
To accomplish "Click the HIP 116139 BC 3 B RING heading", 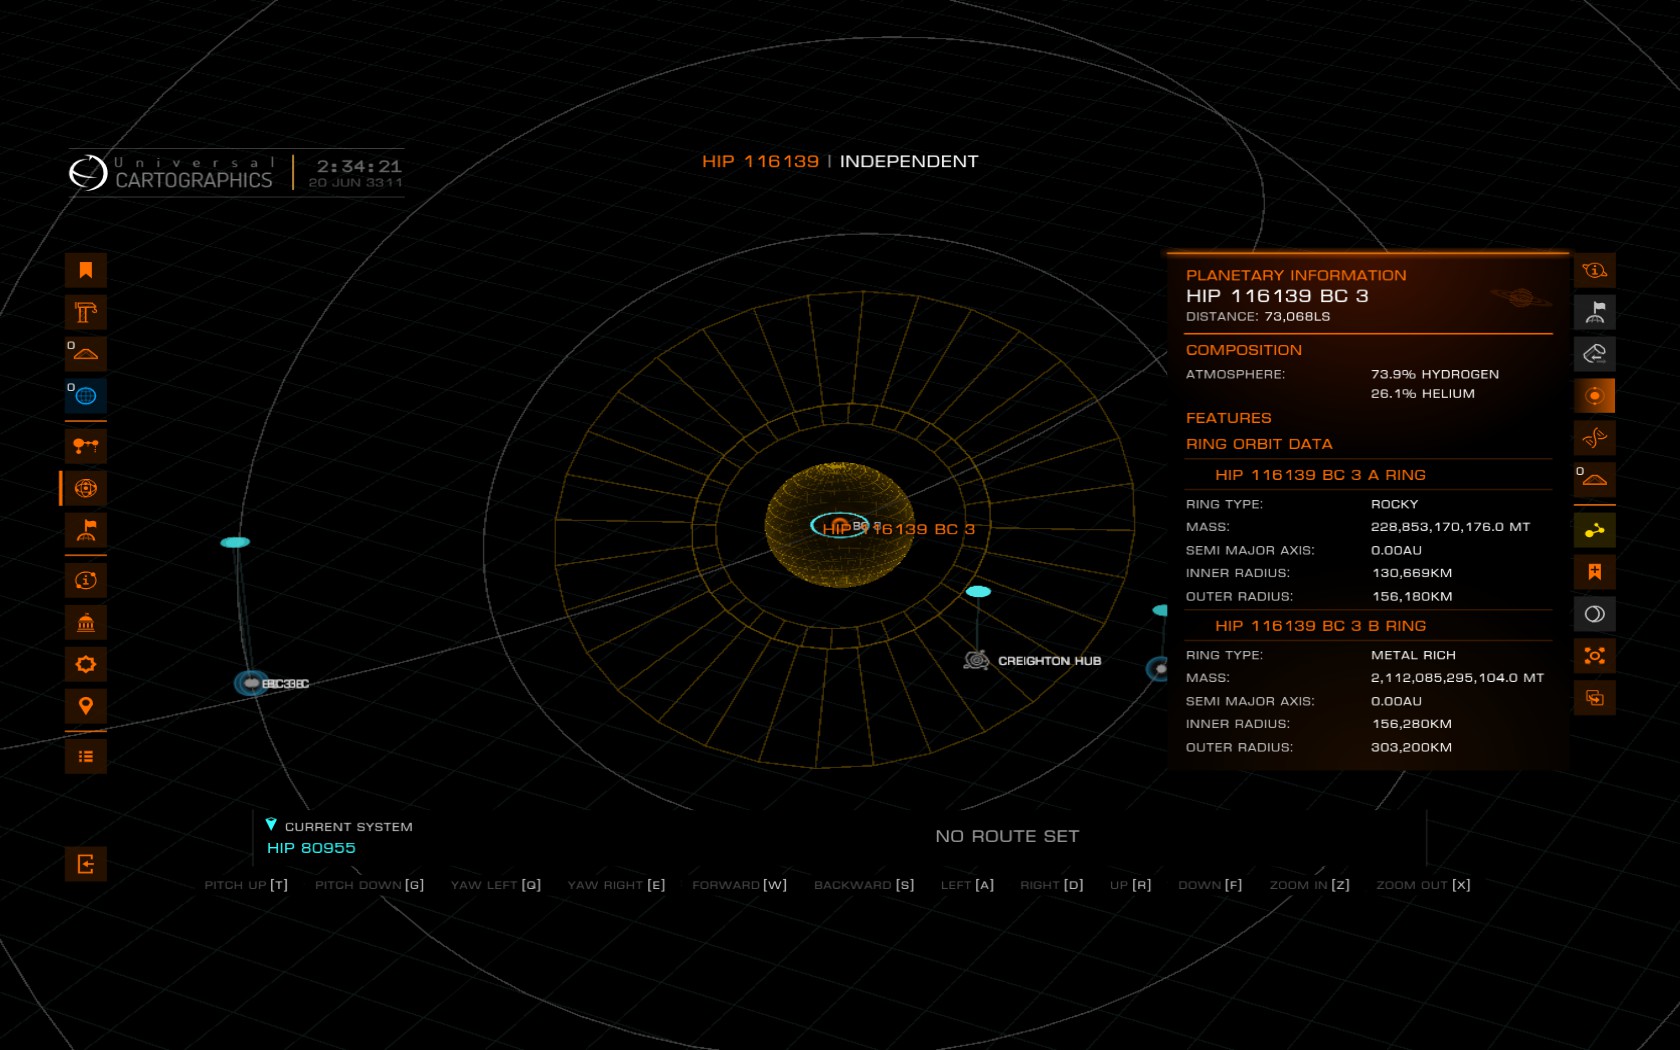I will [x=1320, y=626].
